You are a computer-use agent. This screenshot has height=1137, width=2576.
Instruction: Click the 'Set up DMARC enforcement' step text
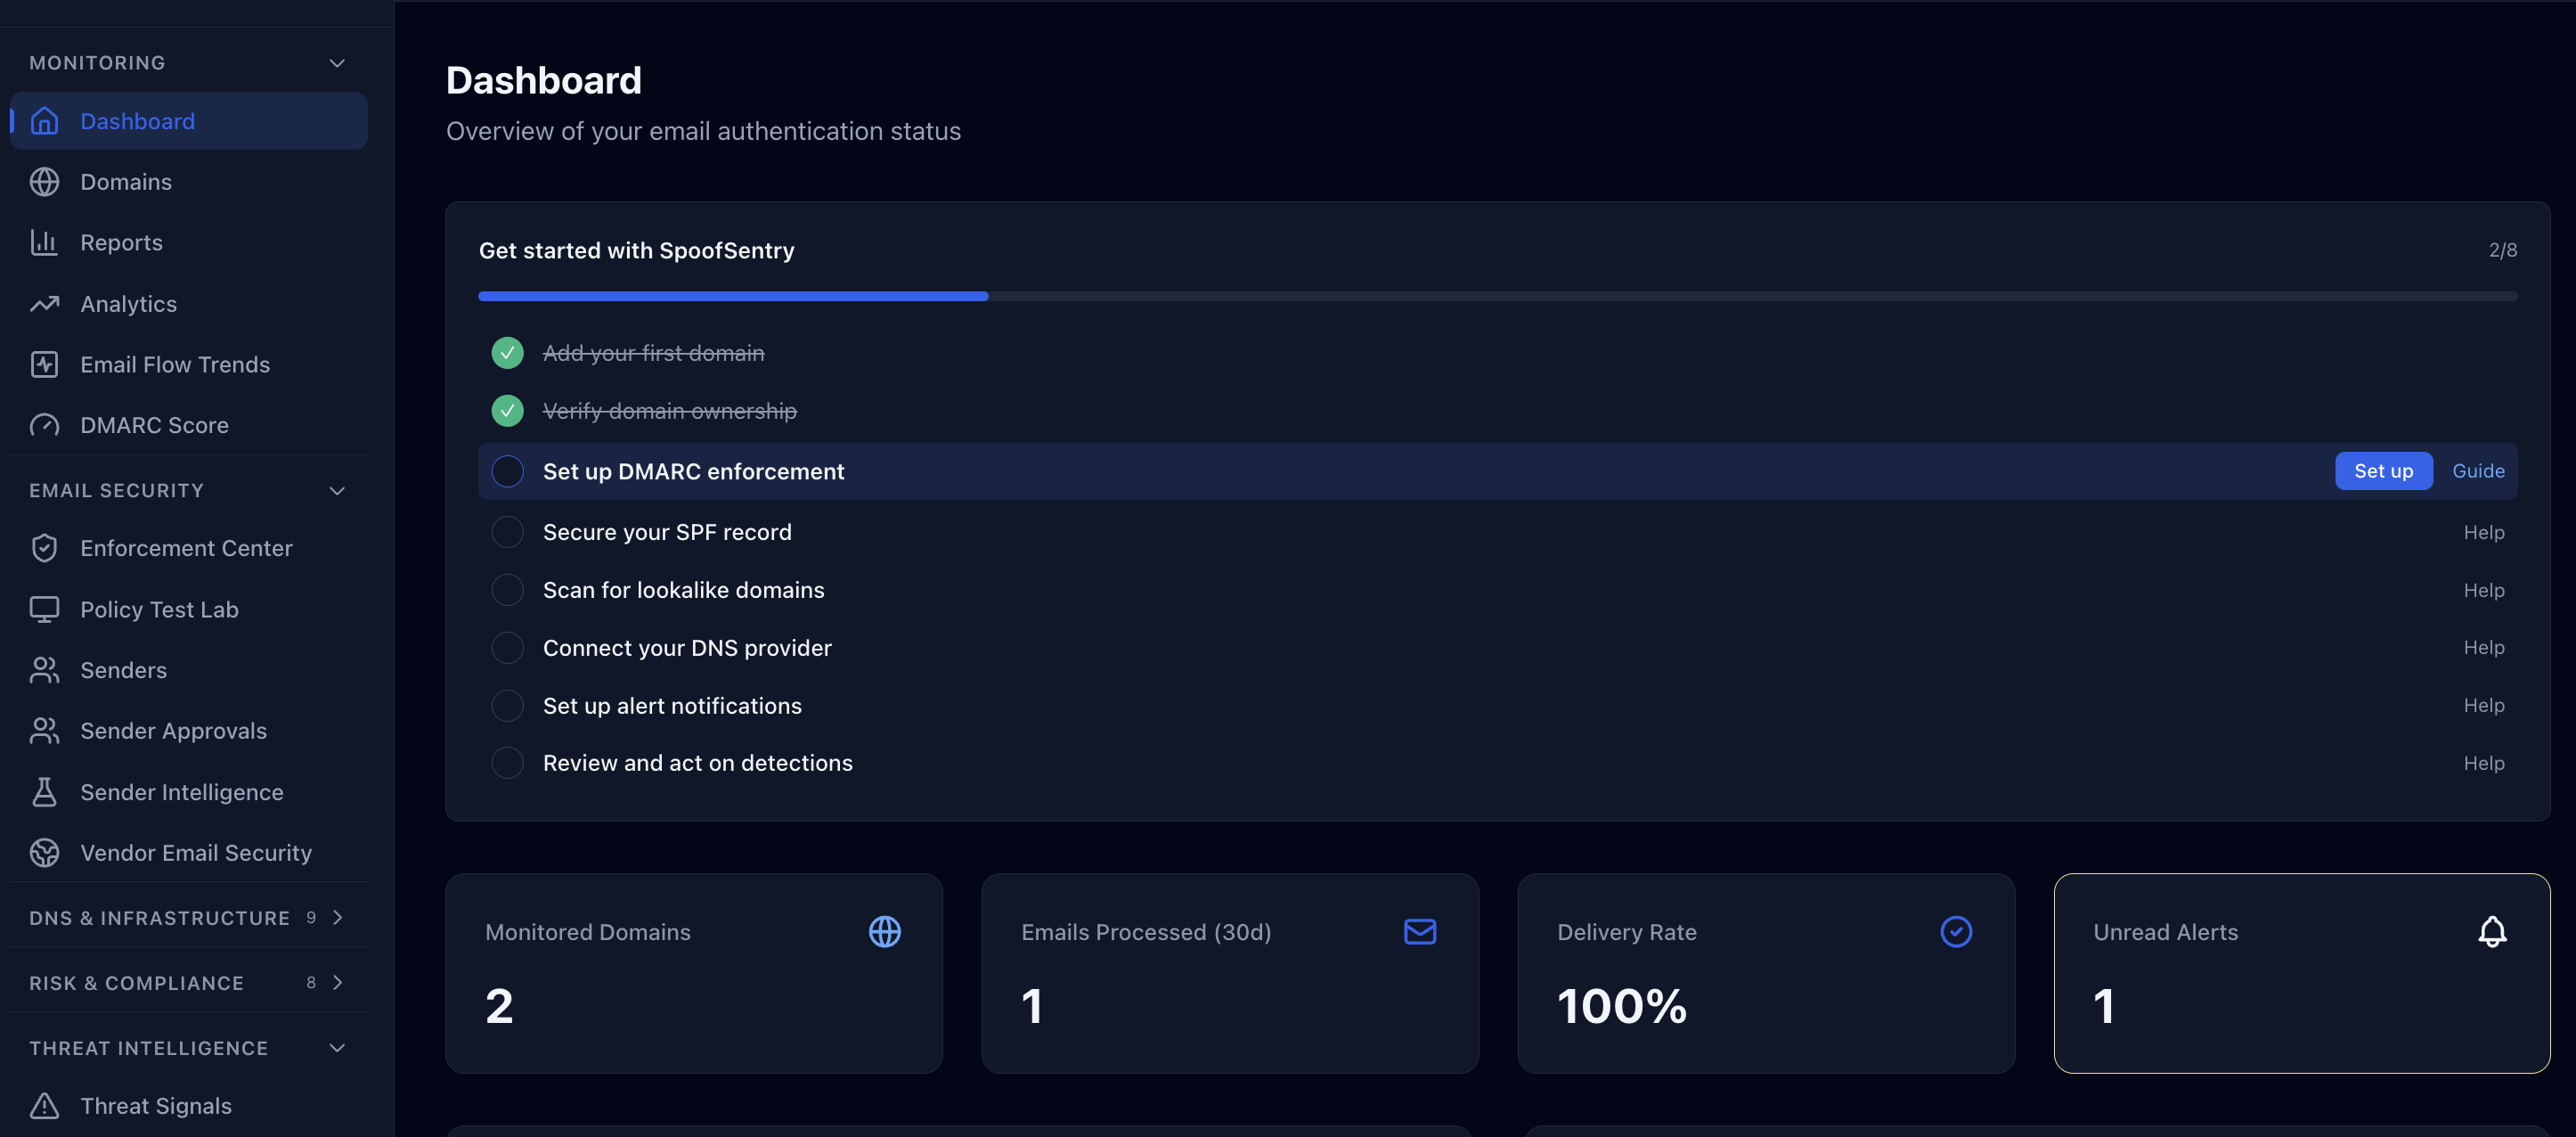point(693,471)
